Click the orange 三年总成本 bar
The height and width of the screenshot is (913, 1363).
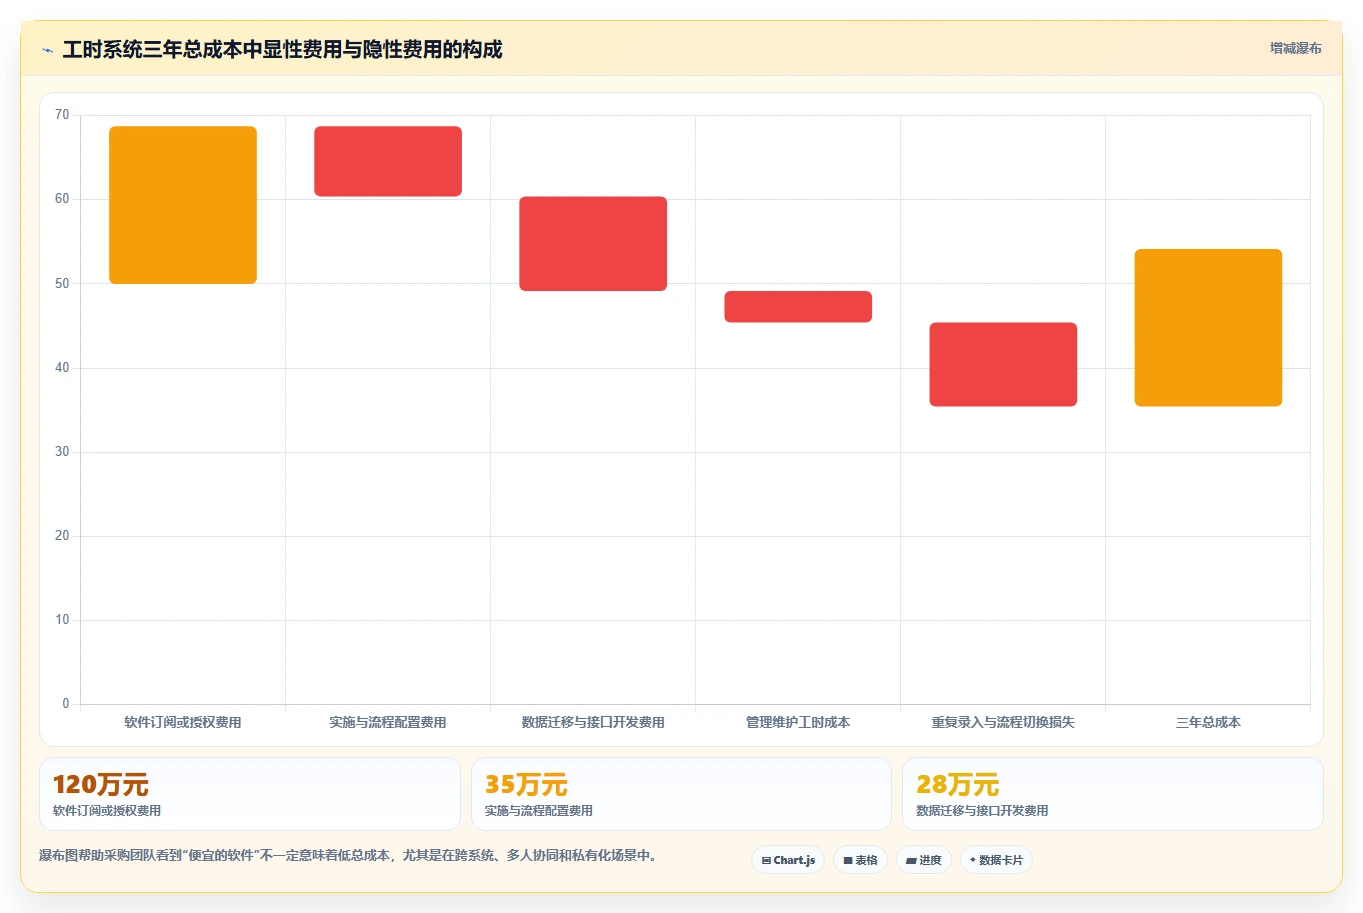[1208, 328]
